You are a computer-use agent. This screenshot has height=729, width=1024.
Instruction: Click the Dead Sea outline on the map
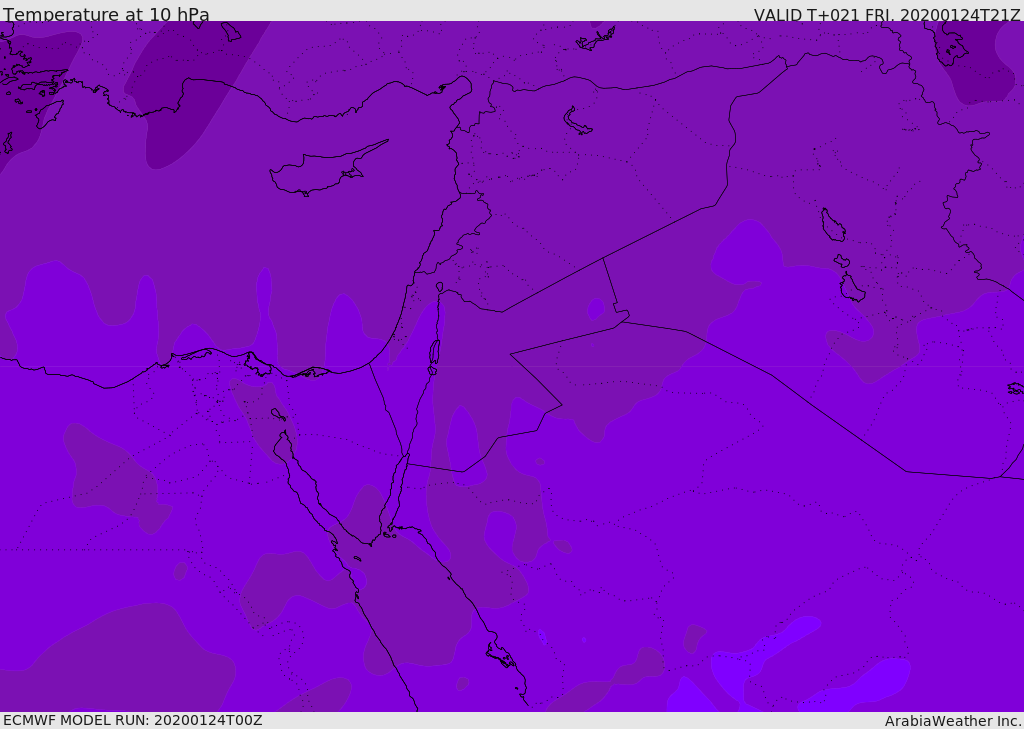(x=434, y=356)
